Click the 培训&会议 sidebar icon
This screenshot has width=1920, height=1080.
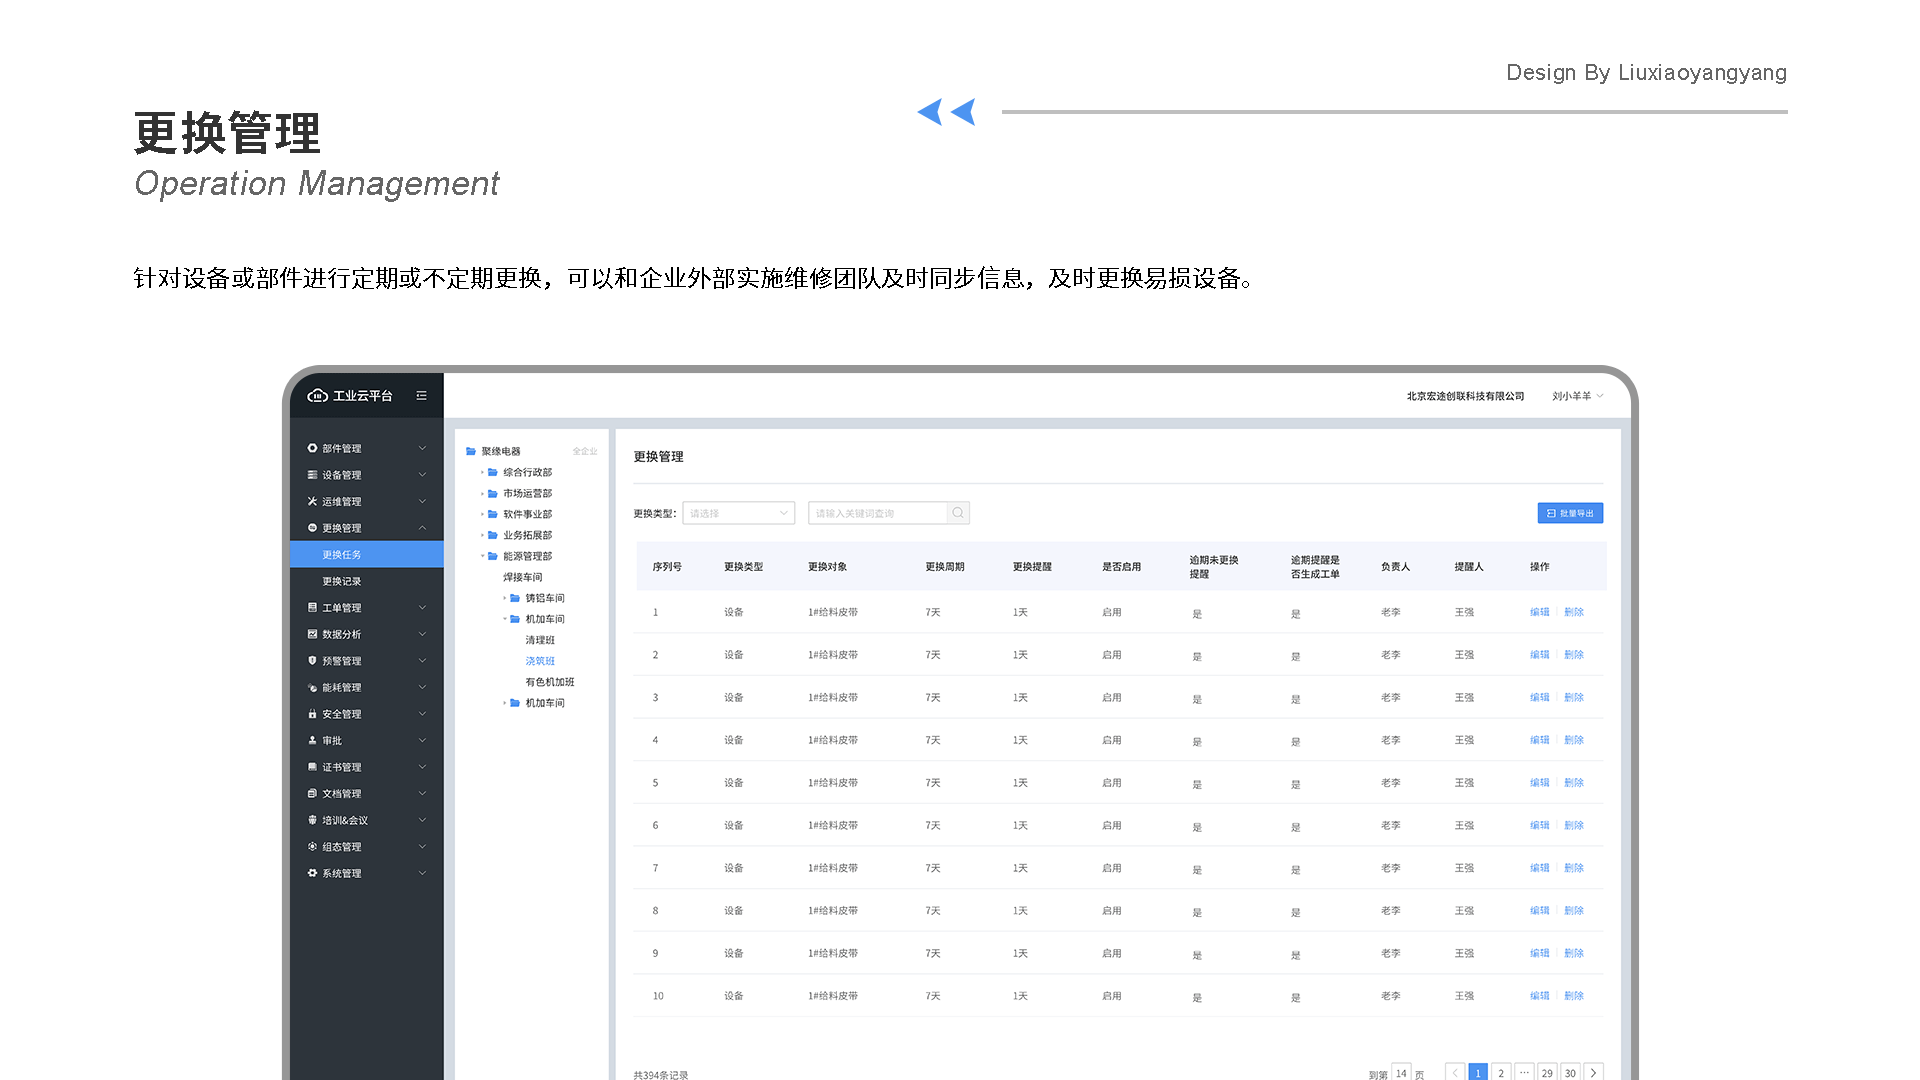312,820
